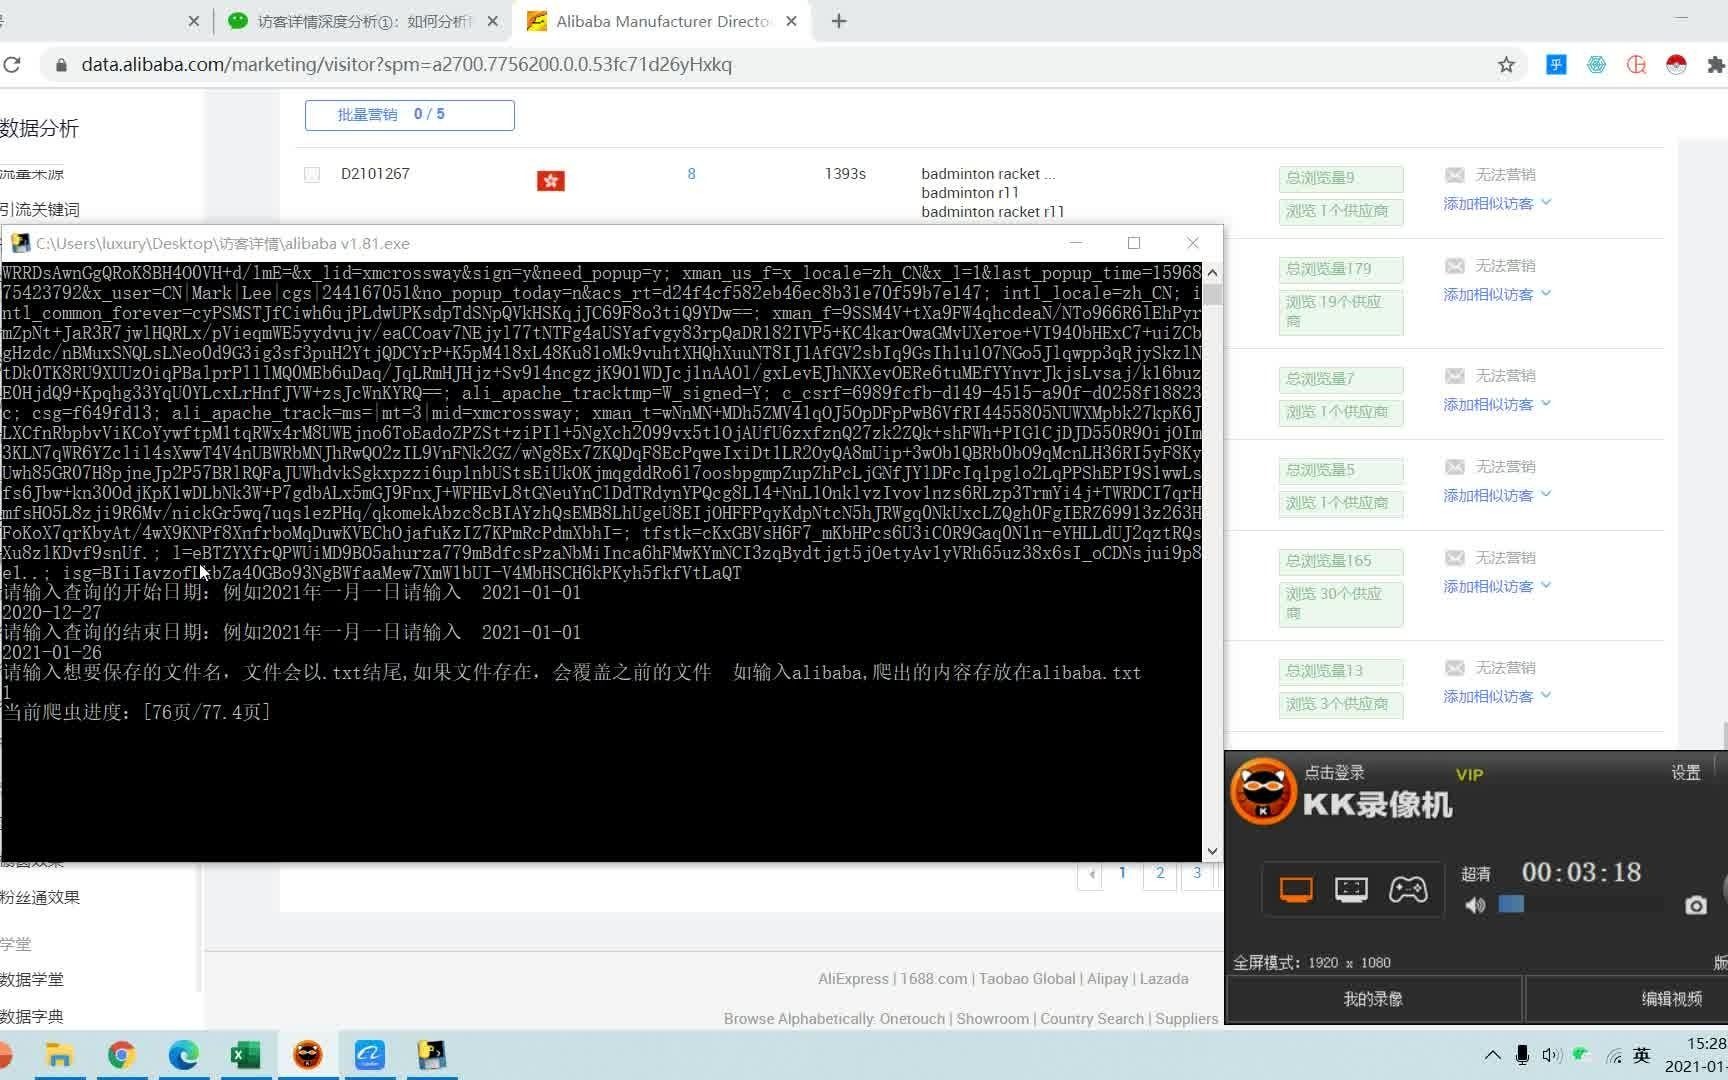Show hidden system tray icons
1728x1080 pixels.
tap(1492, 1055)
